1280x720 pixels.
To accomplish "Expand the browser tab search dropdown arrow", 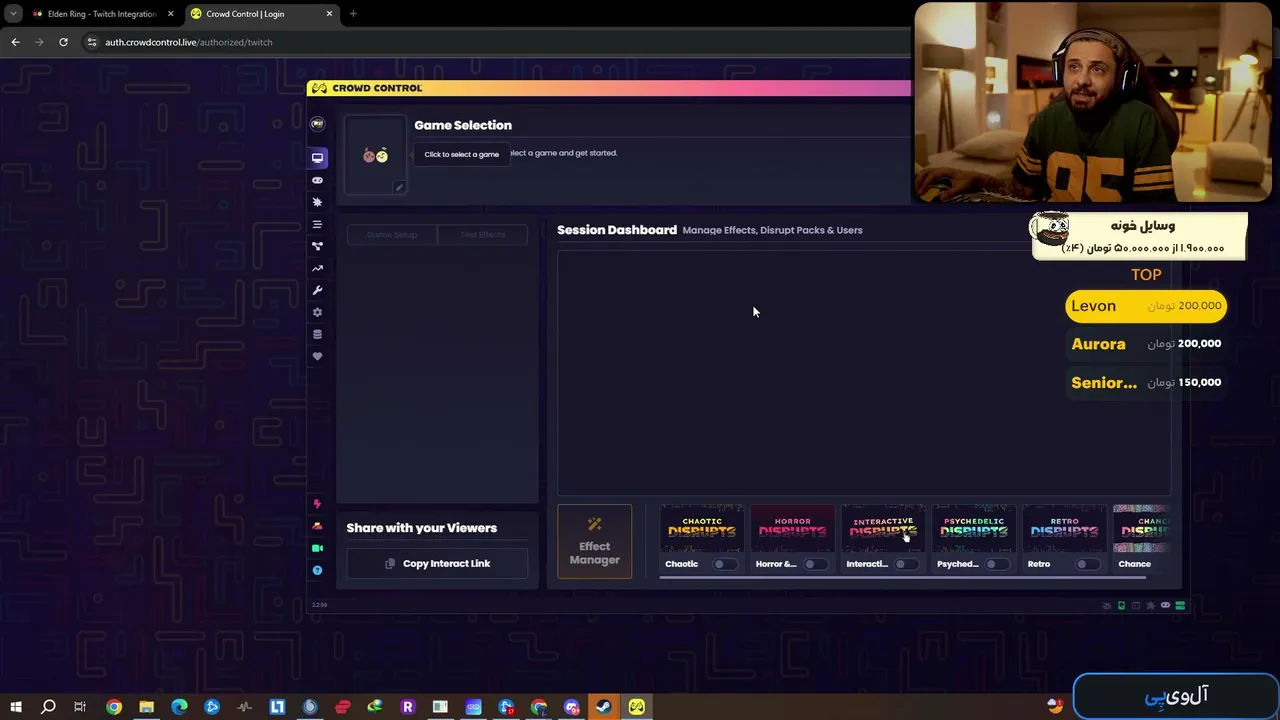I will click(13, 14).
